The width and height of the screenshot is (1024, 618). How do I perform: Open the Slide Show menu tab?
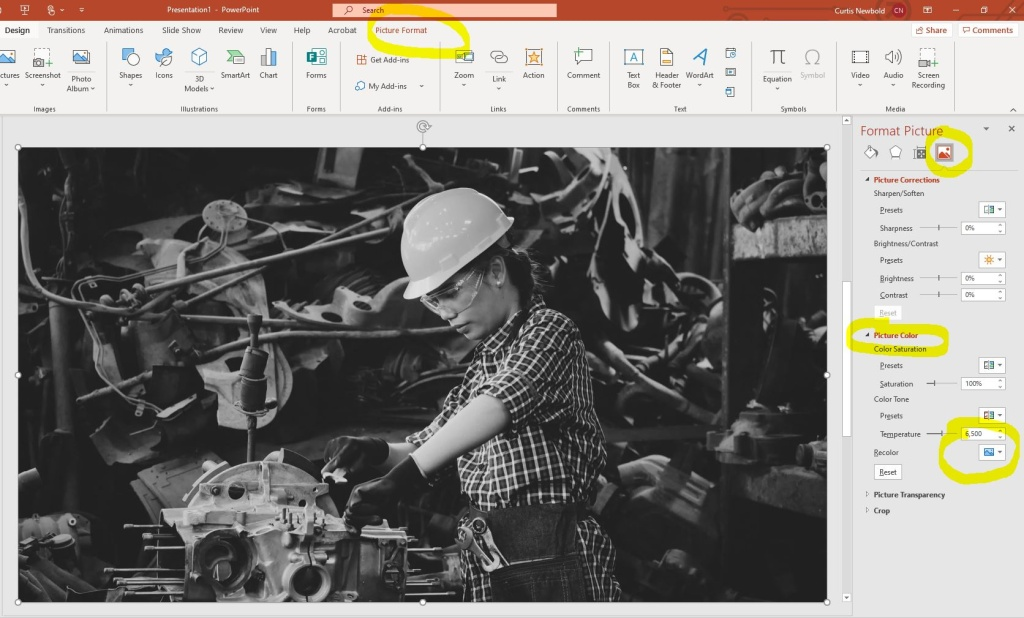click(181, 30)
